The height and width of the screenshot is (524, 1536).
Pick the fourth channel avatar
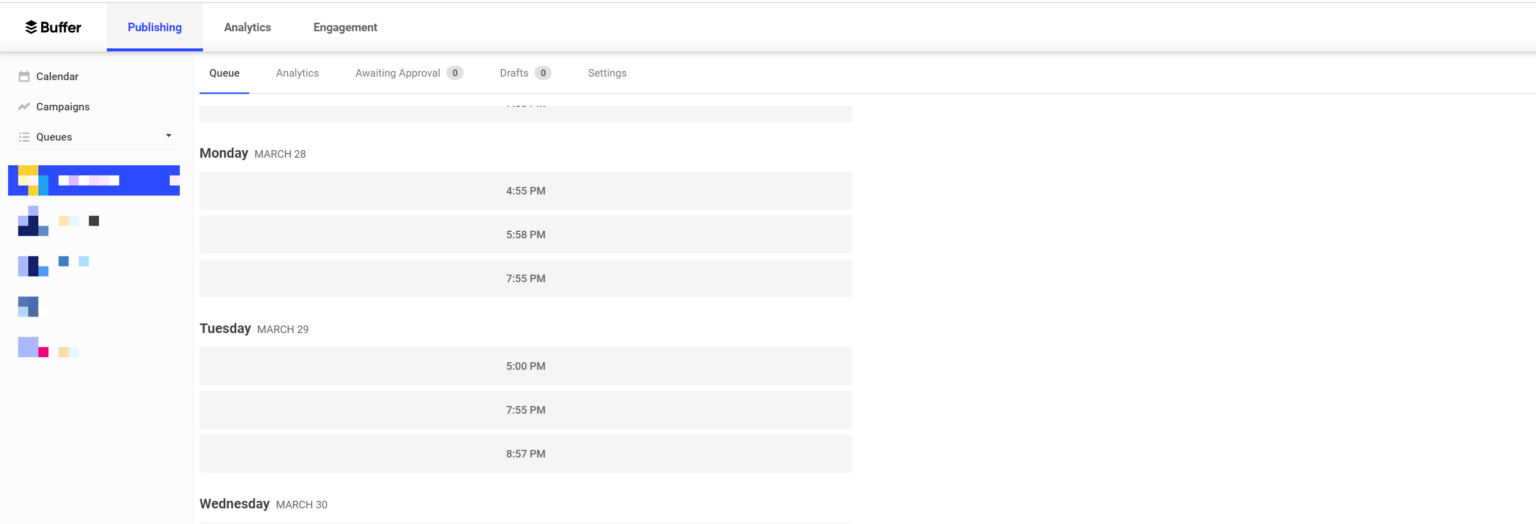(x=28, y=307)
